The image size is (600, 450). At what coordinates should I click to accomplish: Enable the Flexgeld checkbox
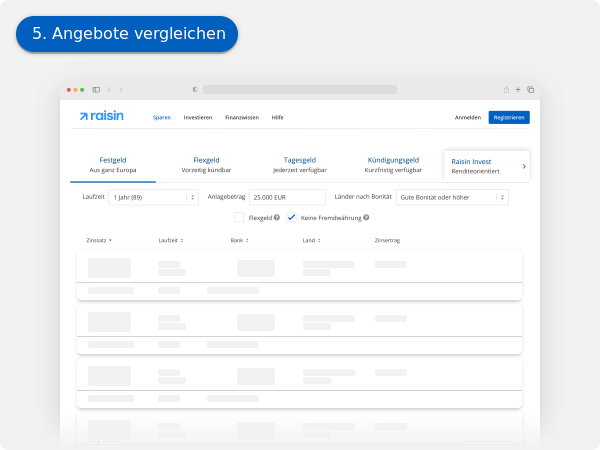point(239,217)
